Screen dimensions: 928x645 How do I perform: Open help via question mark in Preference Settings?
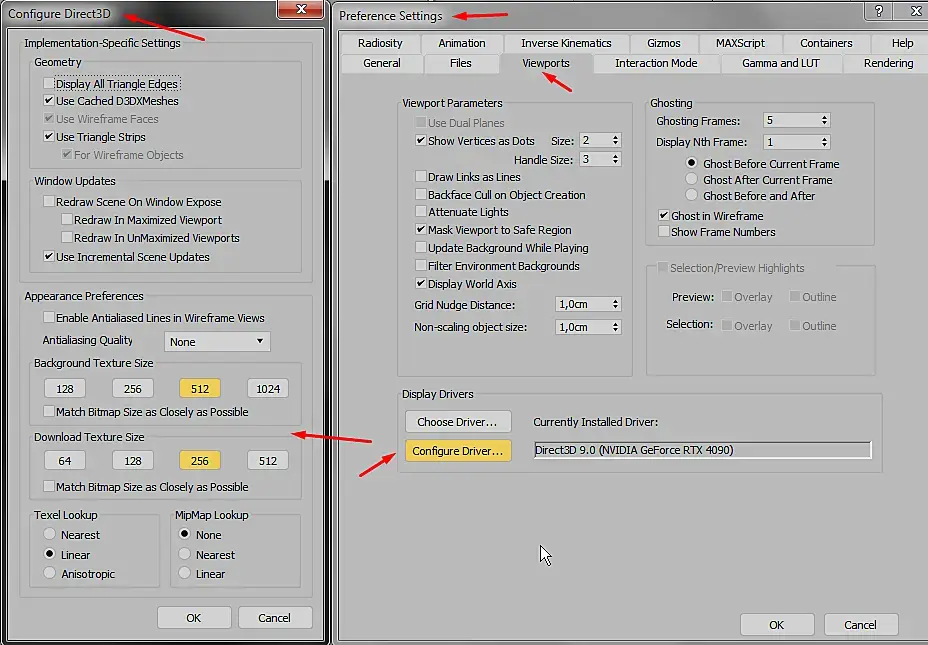[879, 11]
